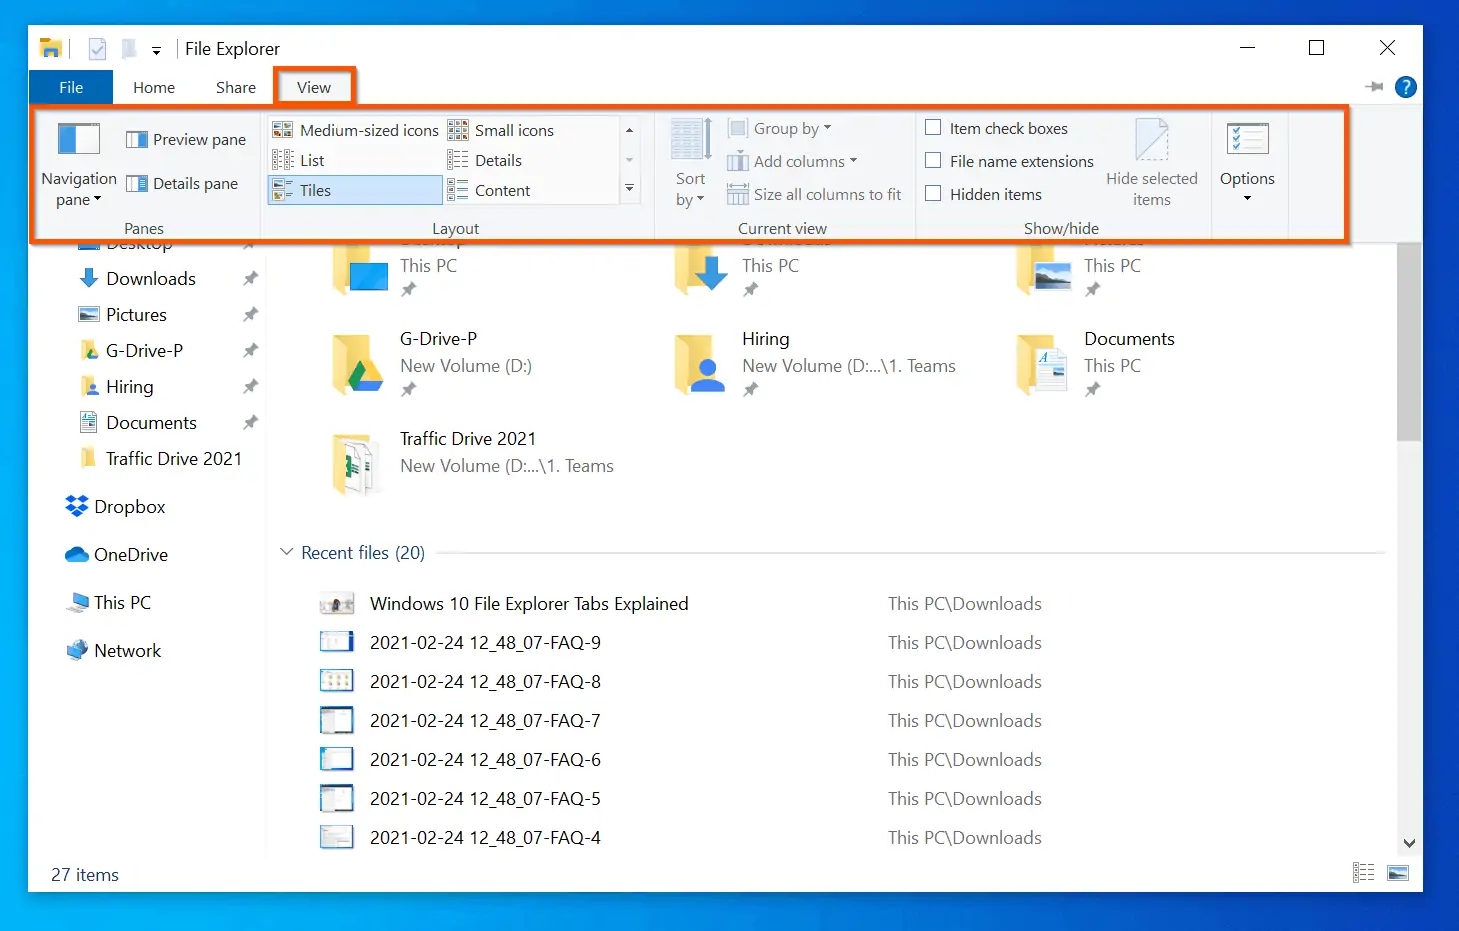Switch to the Home tab
Screen dimensions: 1459x931
pyautogui.click(x=154, y=87)
